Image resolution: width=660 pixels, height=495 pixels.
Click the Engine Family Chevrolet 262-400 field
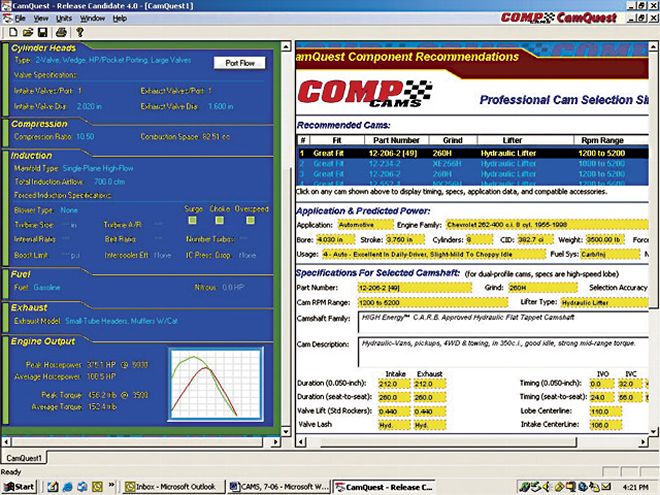coord(547,225)
